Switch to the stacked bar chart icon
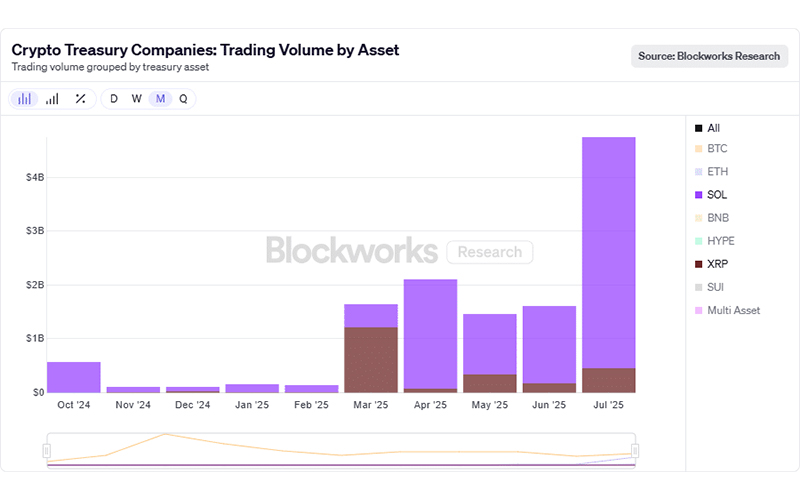Image resolution: width=800 pixels, height=500 pixels. pos(52,99)
